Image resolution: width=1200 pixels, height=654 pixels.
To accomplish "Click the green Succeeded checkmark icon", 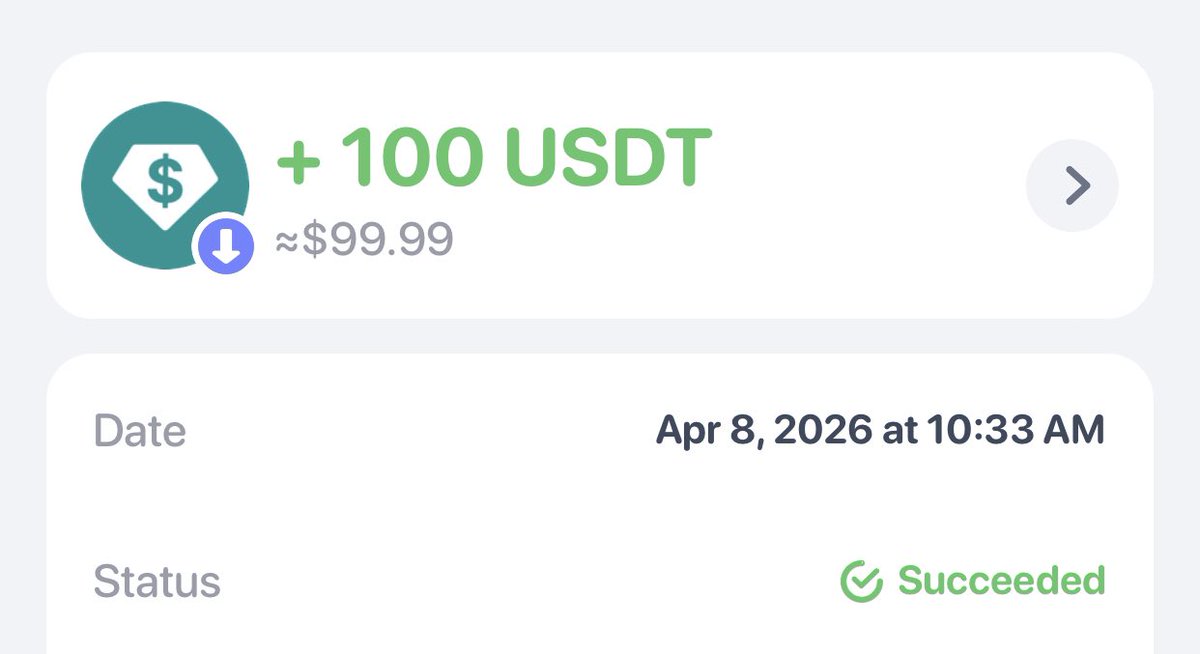I will coord(860,581).
